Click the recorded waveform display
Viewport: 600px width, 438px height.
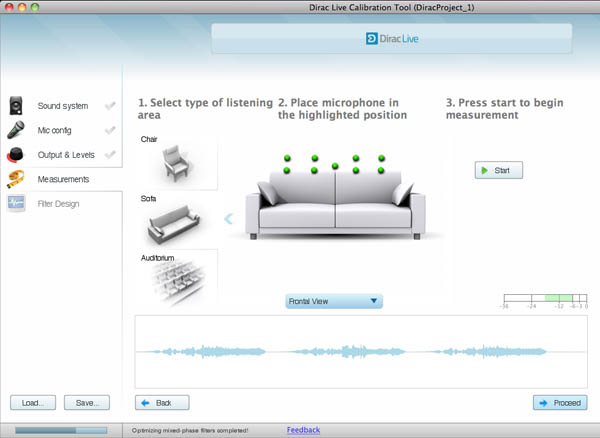point(361,352)
